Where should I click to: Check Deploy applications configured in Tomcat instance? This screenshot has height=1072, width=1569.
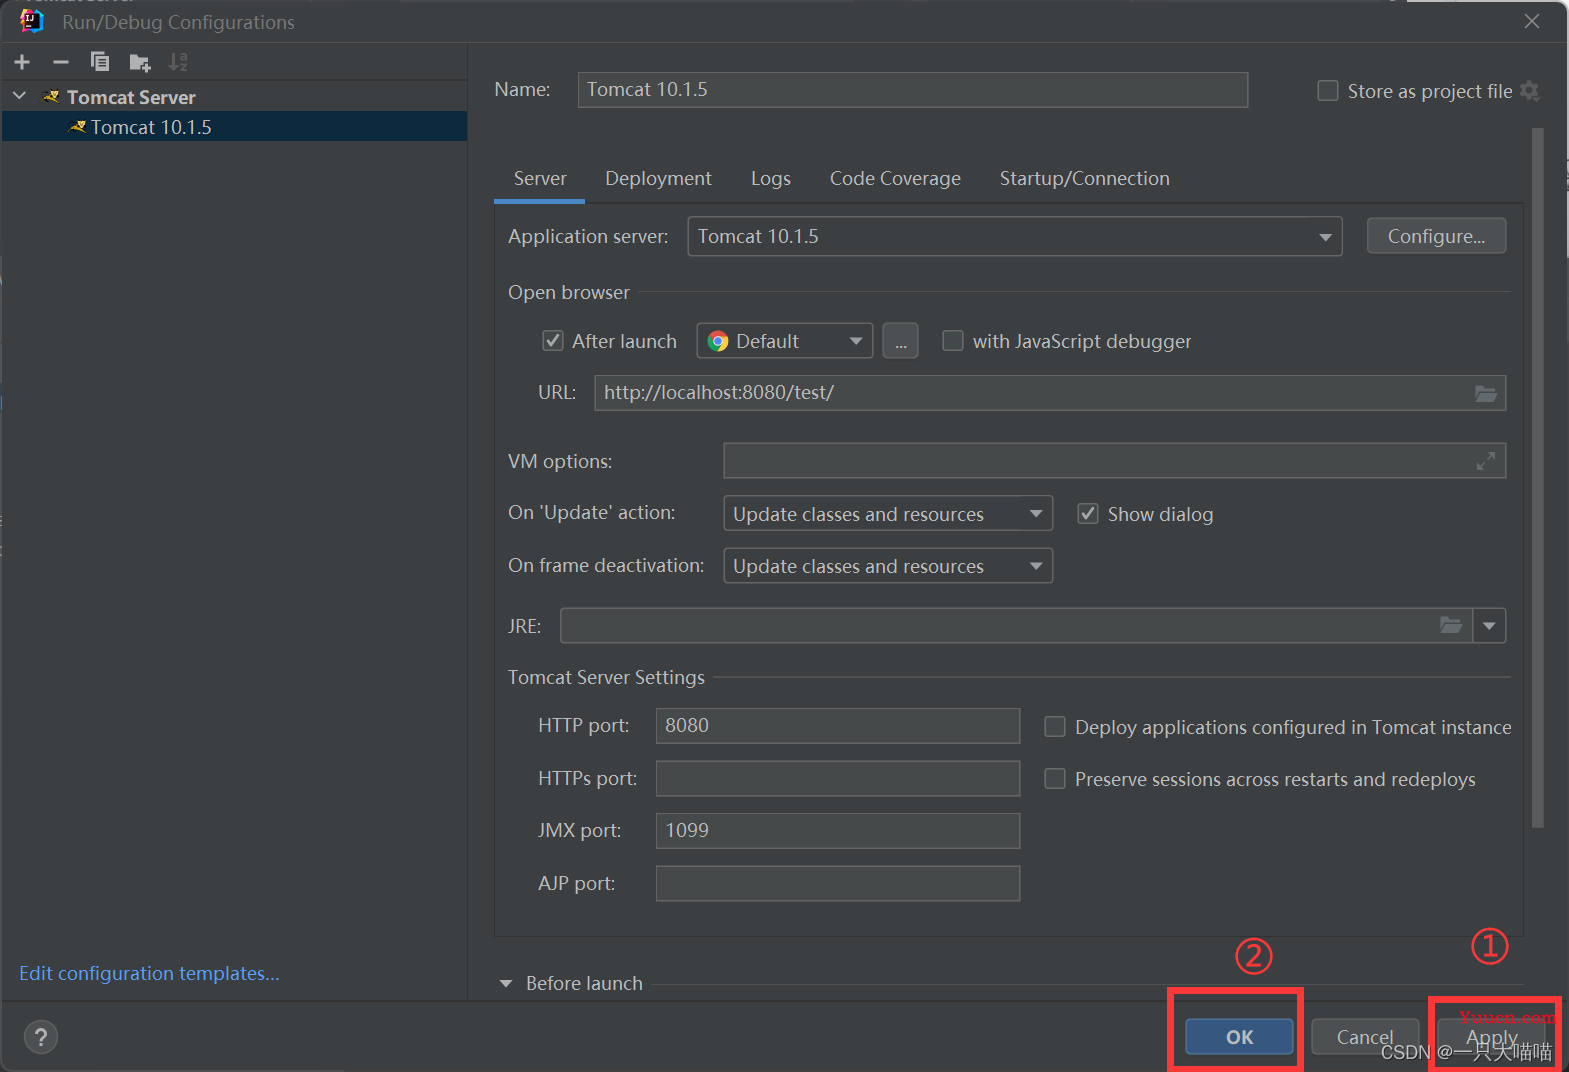click(x=1055, y=727)
